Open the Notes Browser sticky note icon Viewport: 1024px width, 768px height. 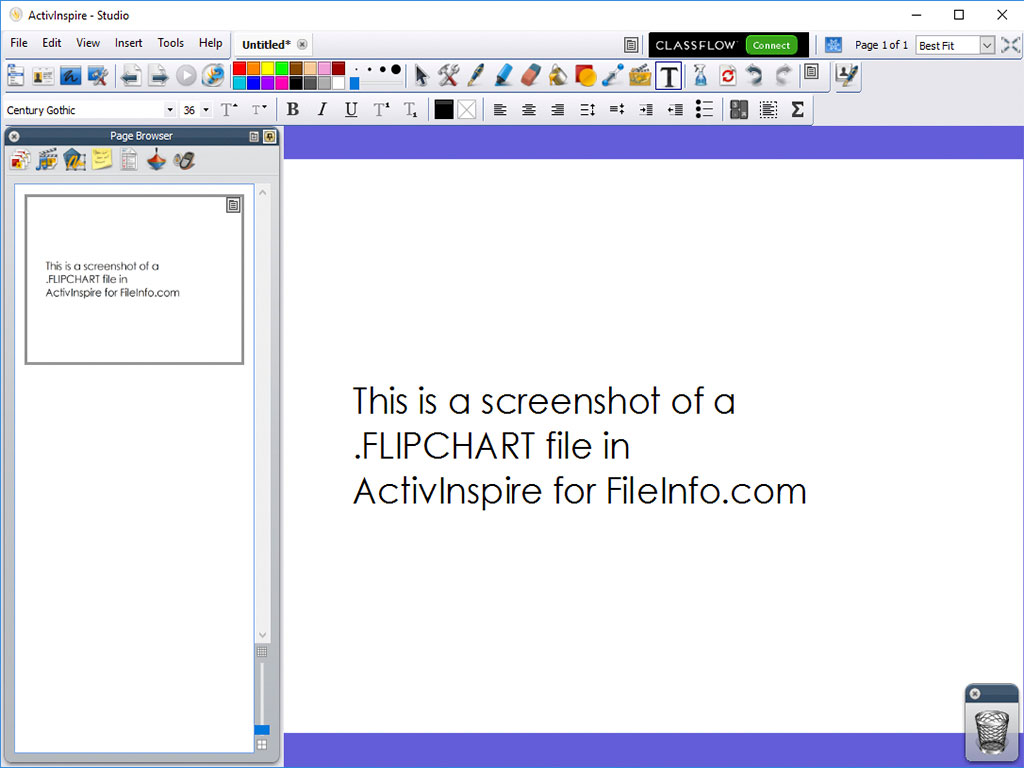pos(102,159)
